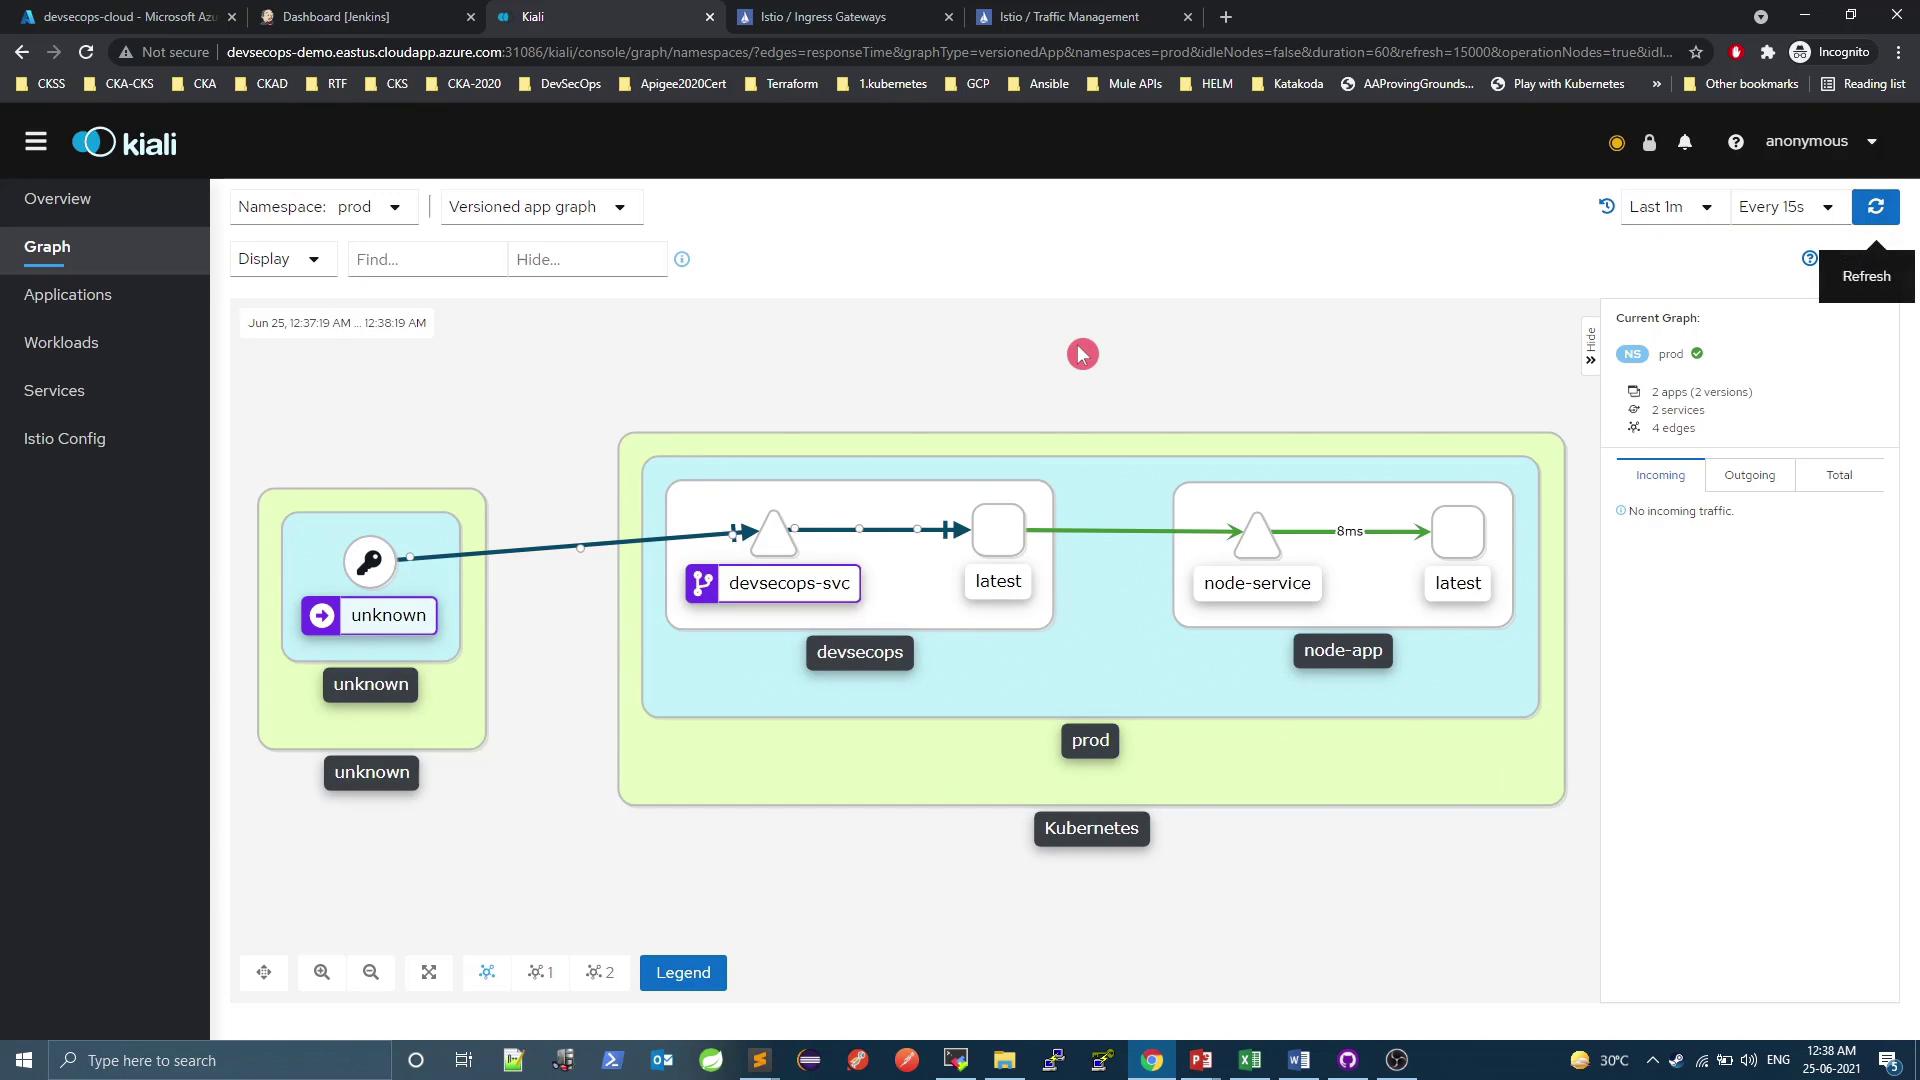
Task: Collapse the side panel with Hide
Action: [1590, 346]
